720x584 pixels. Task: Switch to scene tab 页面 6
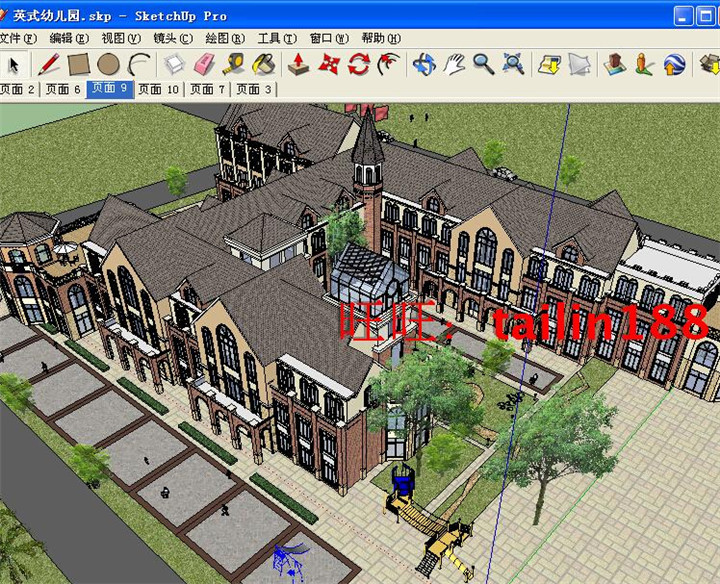[x=63, y=89]
